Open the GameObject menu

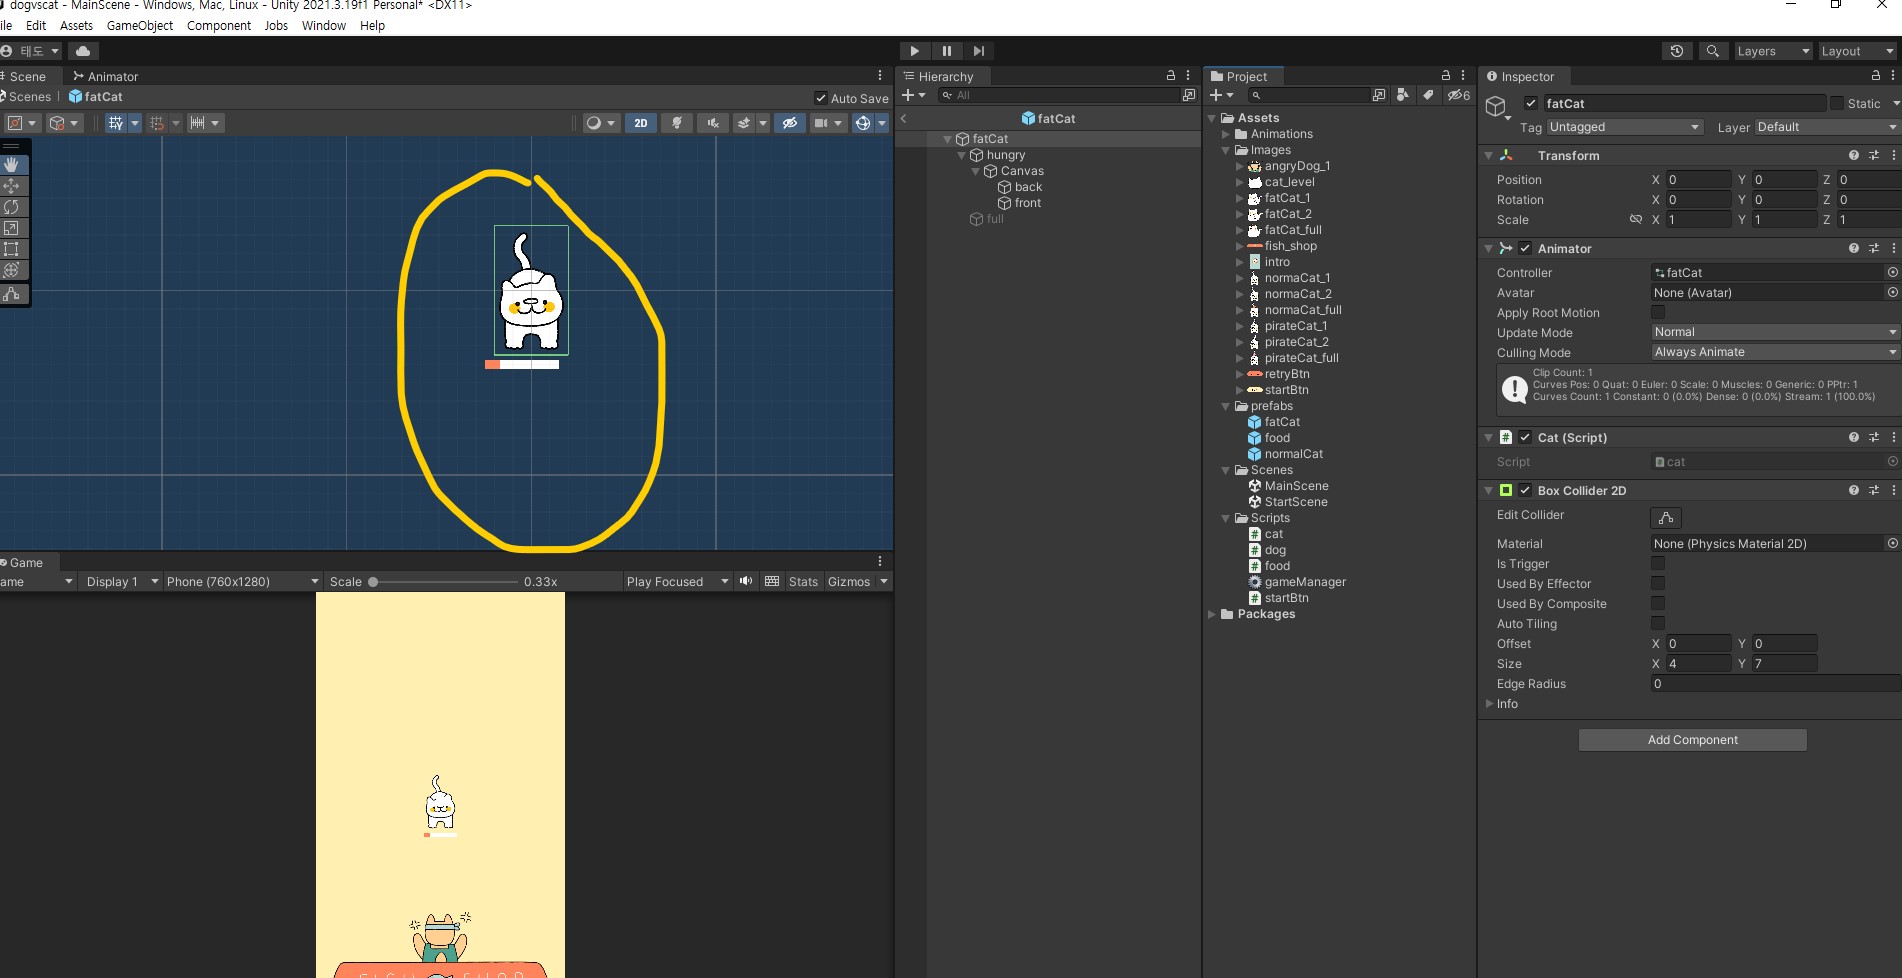coord(140,26)
